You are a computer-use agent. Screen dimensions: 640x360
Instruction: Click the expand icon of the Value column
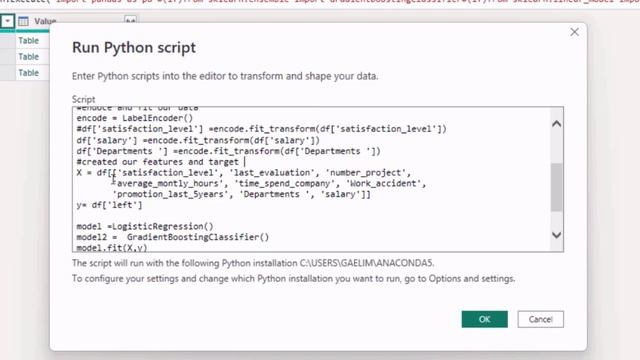[x=130, y=20]
